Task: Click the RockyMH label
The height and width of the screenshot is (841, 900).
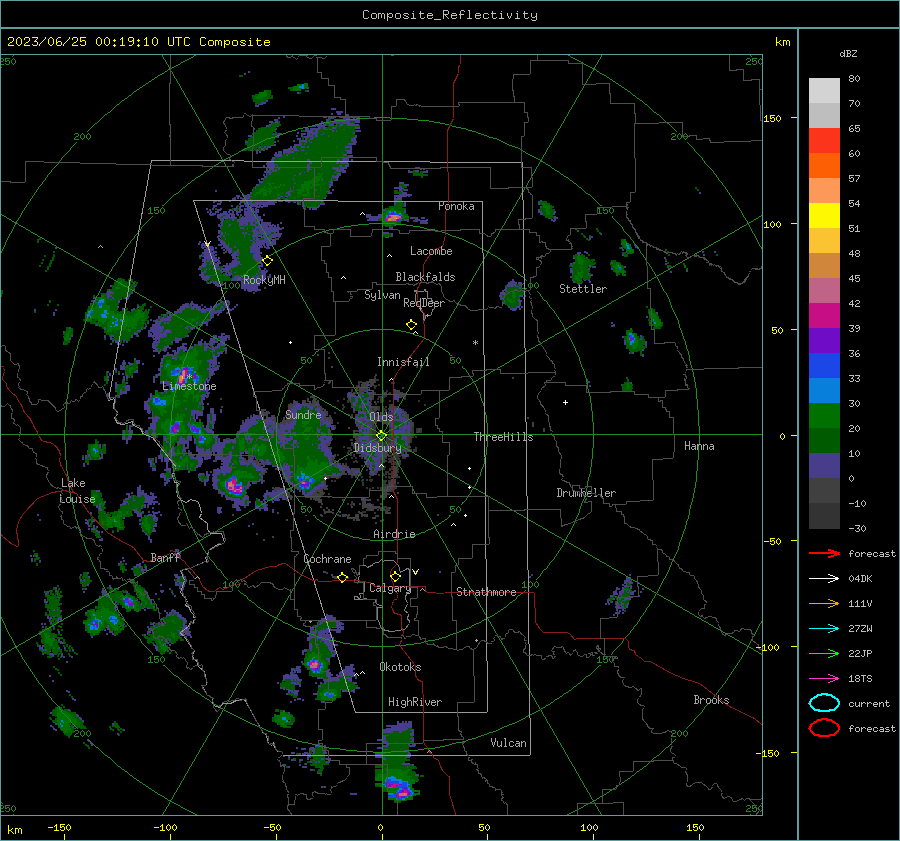Action: [264, 280]
